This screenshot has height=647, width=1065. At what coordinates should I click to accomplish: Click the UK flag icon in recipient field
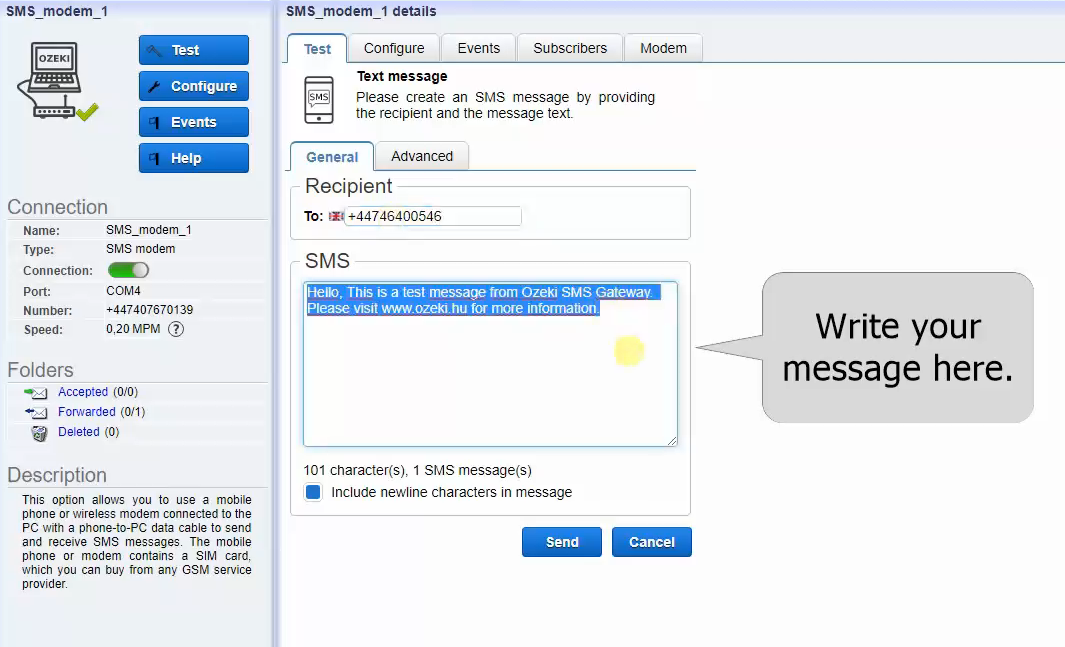[336, 216]
